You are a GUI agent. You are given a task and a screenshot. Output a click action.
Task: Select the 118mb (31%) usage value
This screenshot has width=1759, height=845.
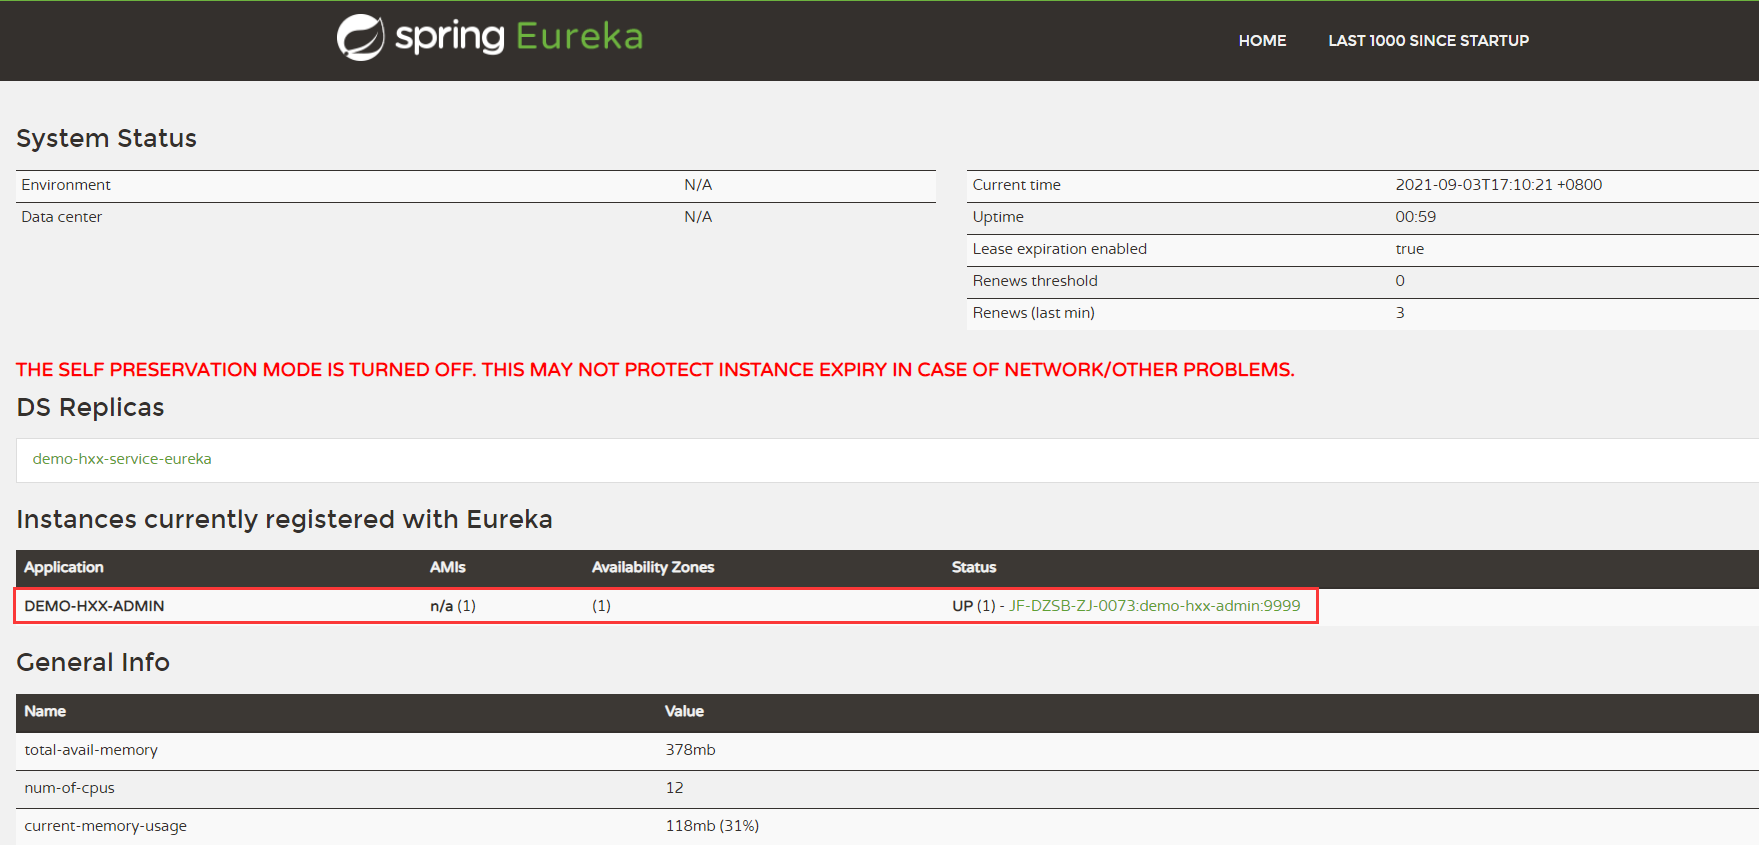[713, 826]
